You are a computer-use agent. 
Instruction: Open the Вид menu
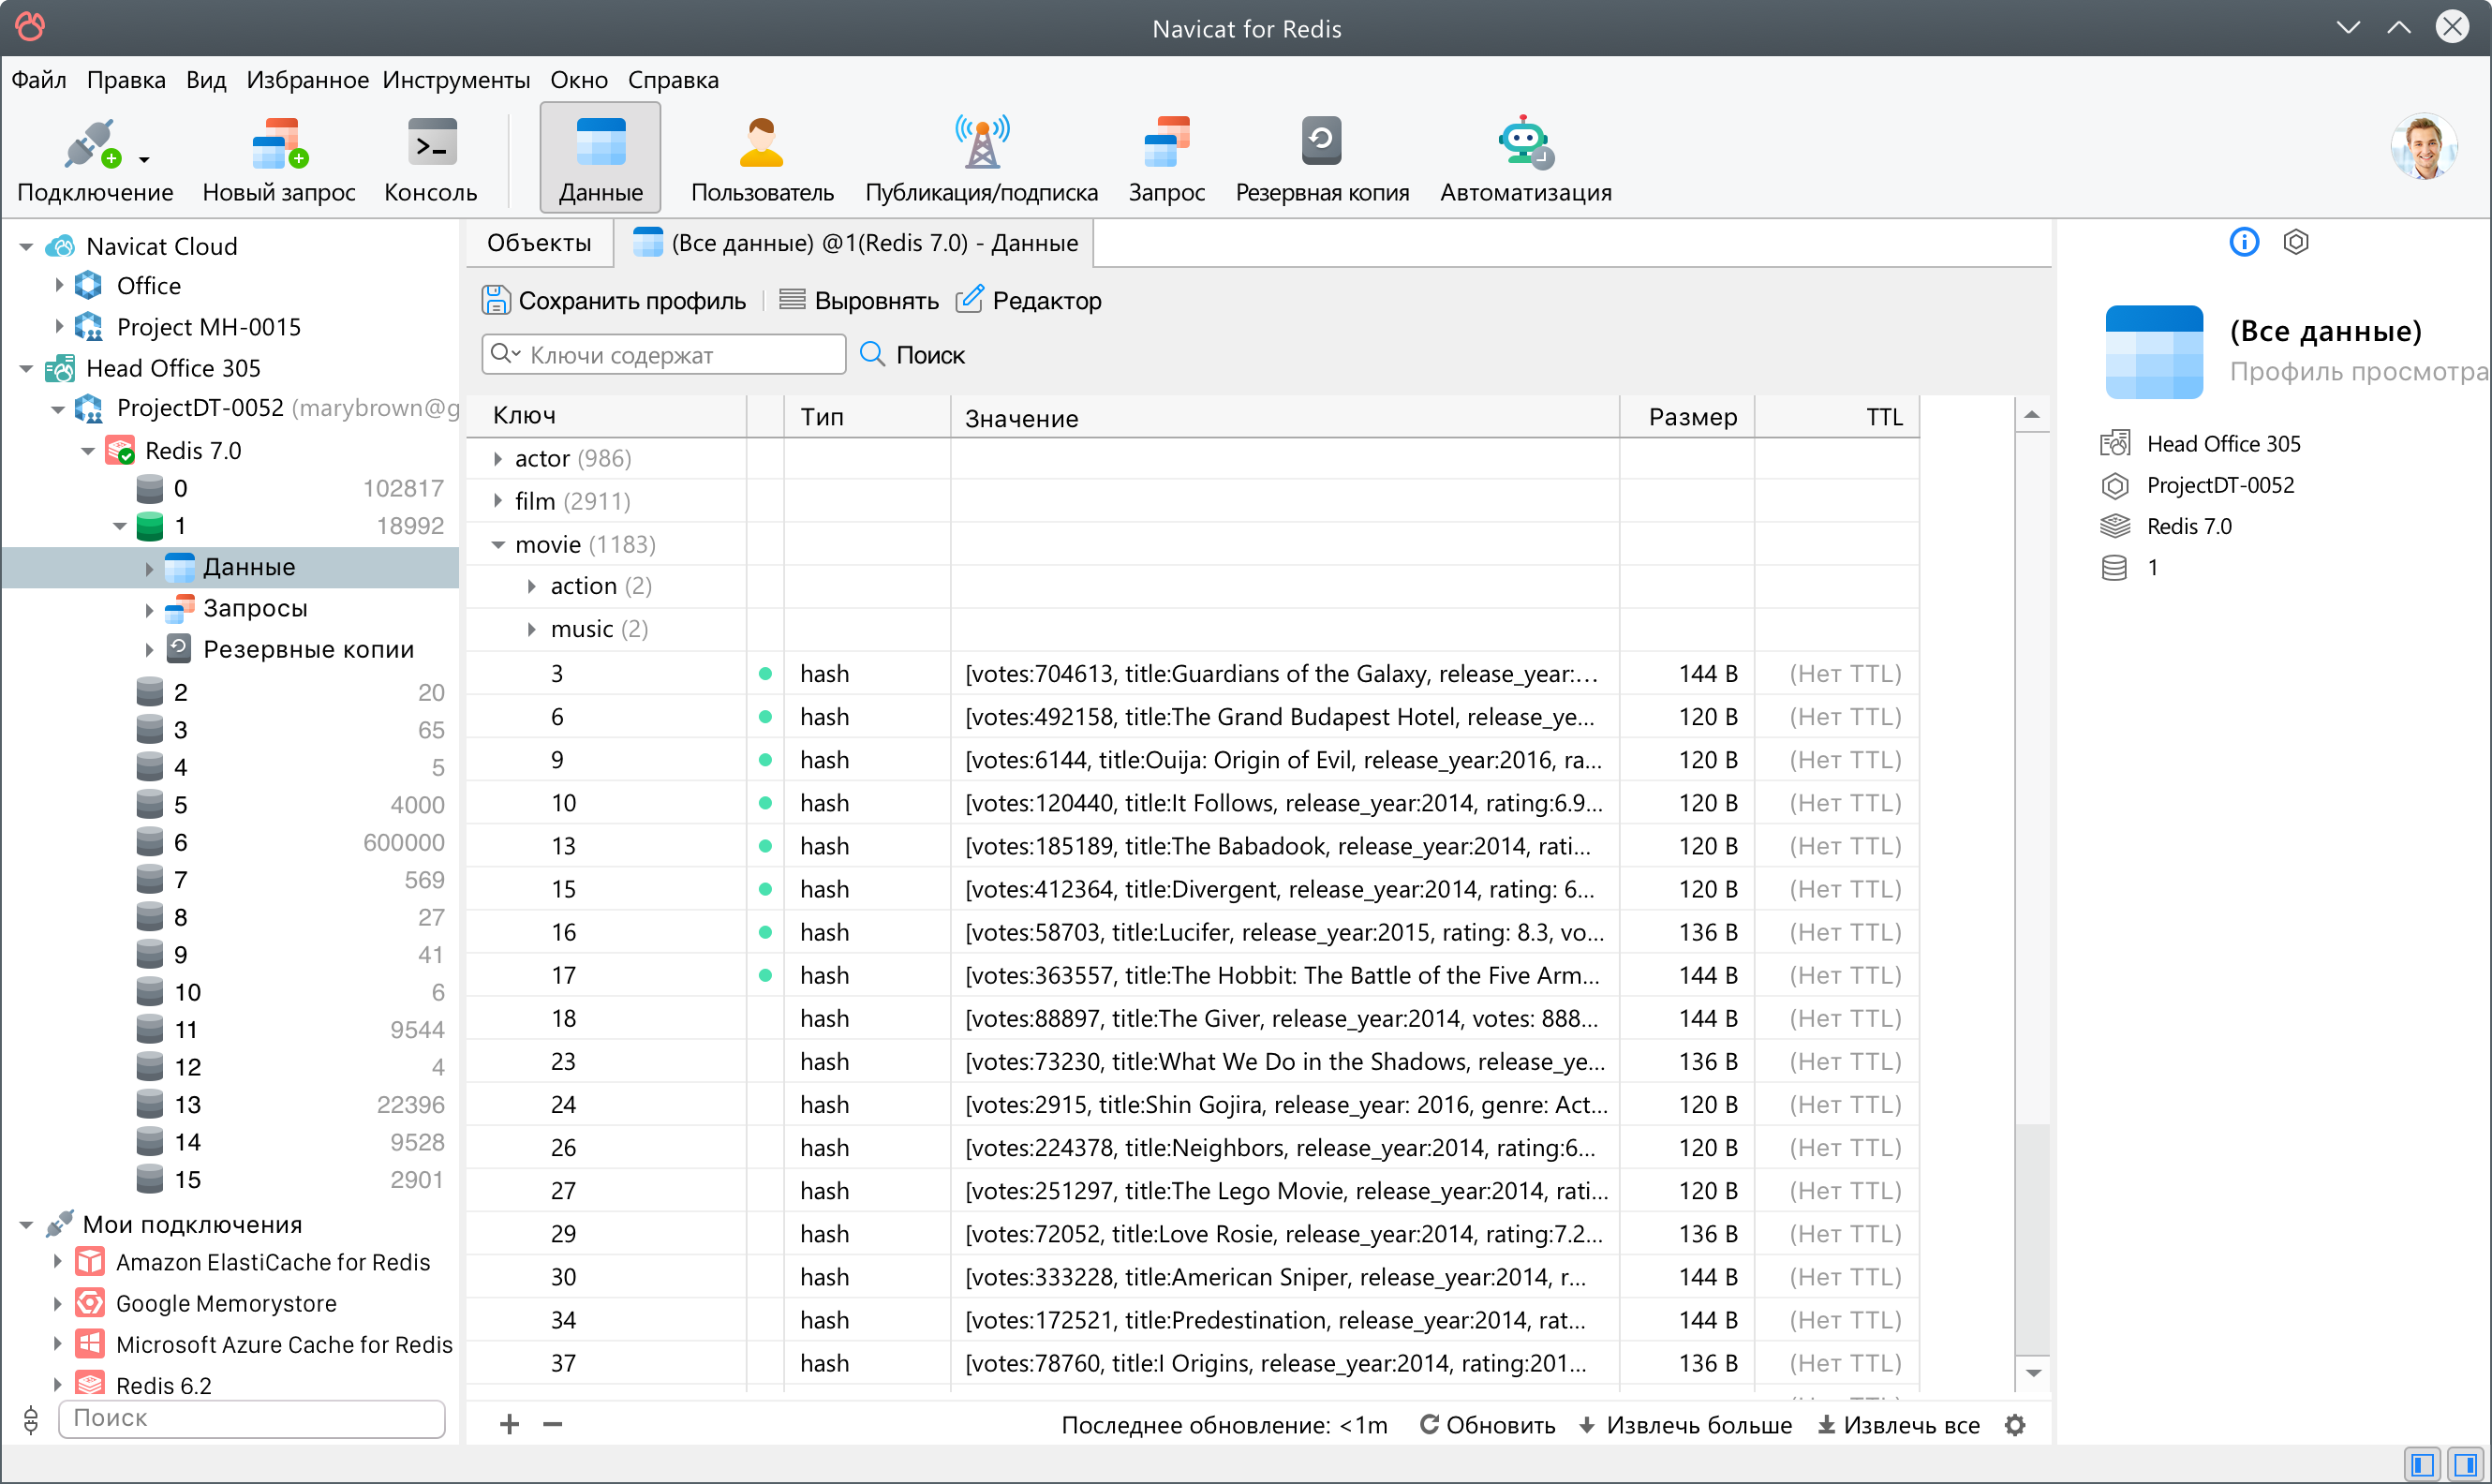(206, 80)
